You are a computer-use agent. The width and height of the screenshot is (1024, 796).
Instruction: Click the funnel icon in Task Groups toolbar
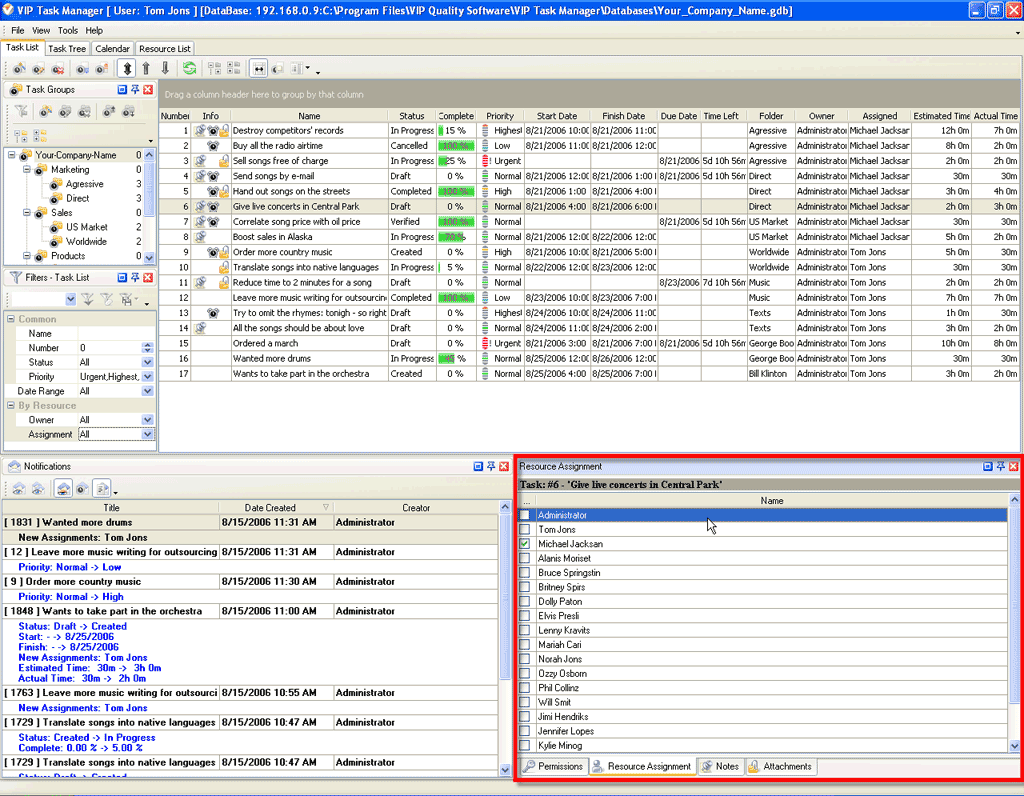(21, 112)
